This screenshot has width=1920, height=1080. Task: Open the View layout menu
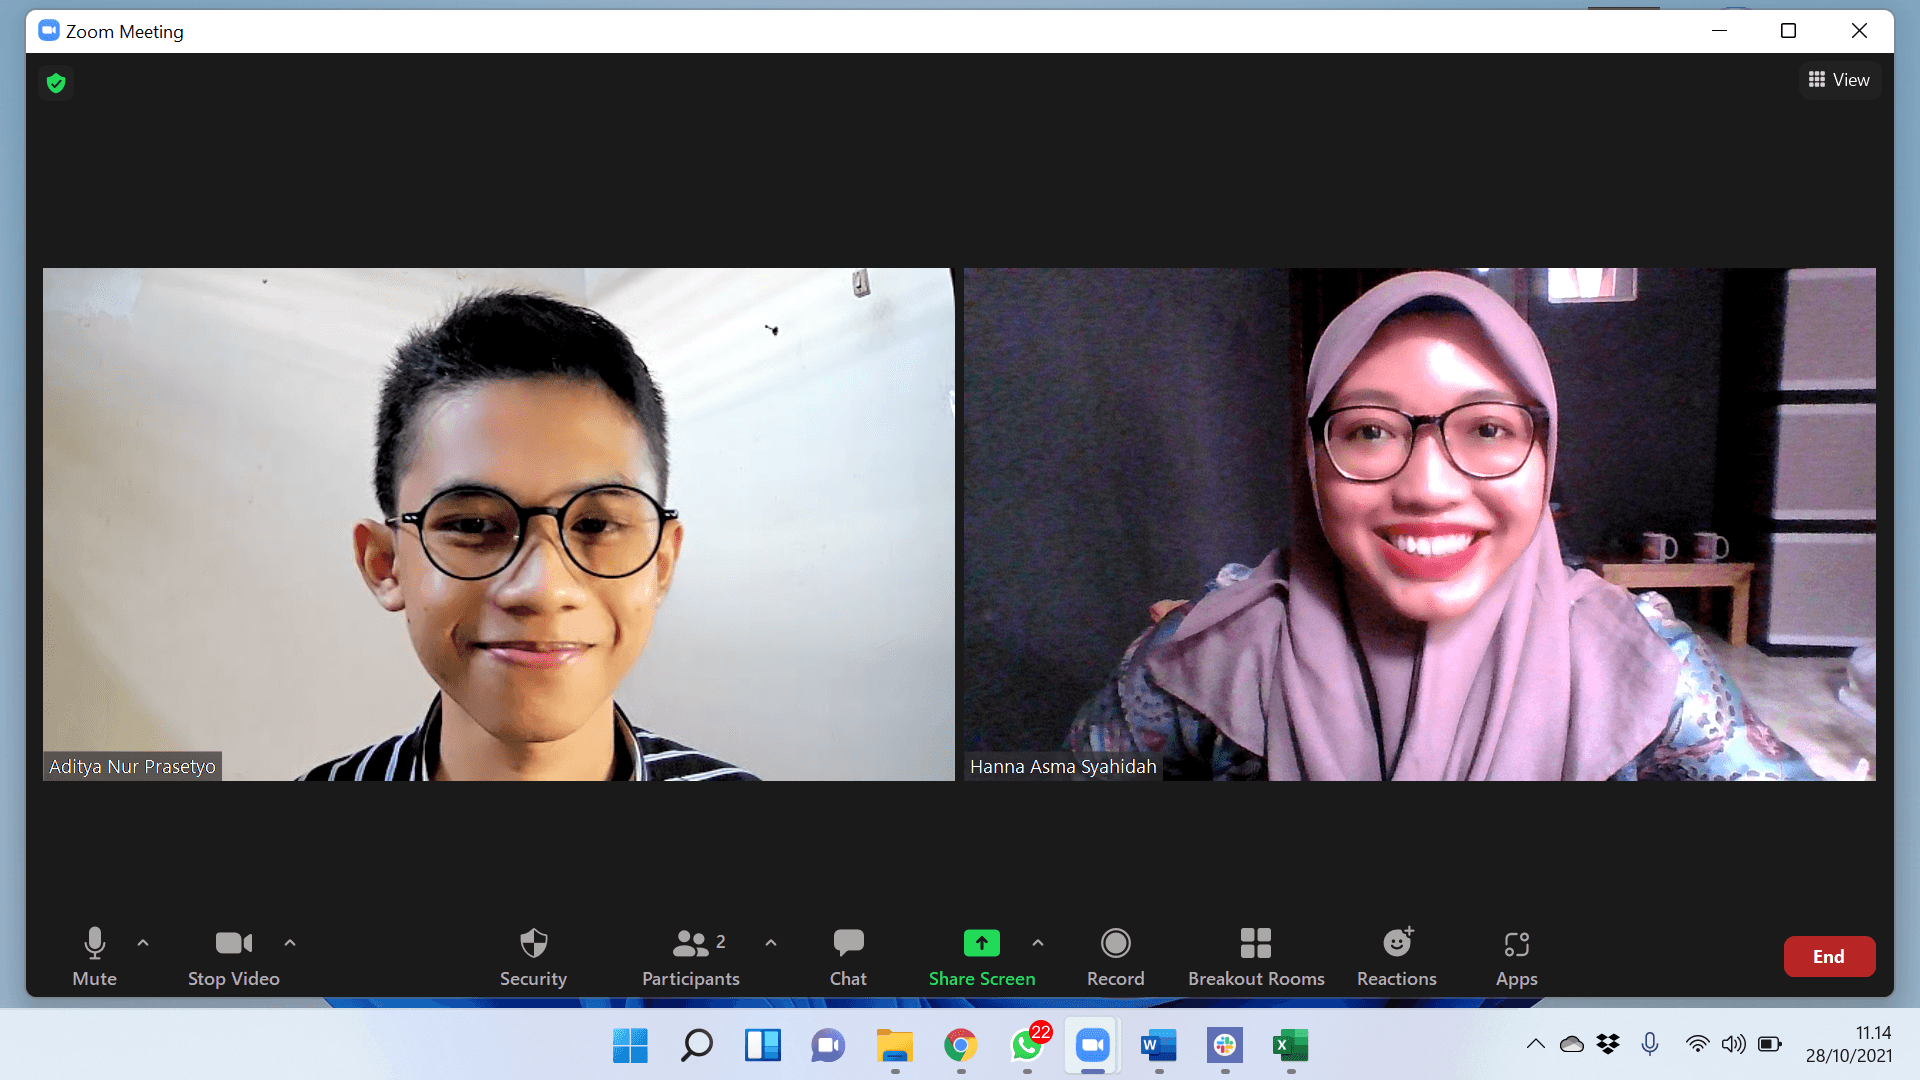pyautogui.click(x=1839, y=80)
